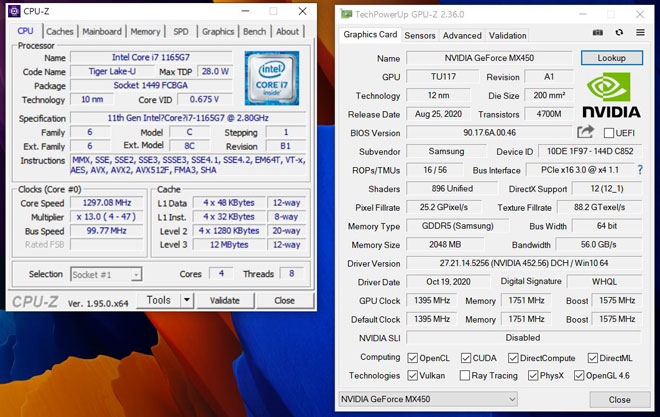Toggle the UEFI checkbox

point(609,133)
